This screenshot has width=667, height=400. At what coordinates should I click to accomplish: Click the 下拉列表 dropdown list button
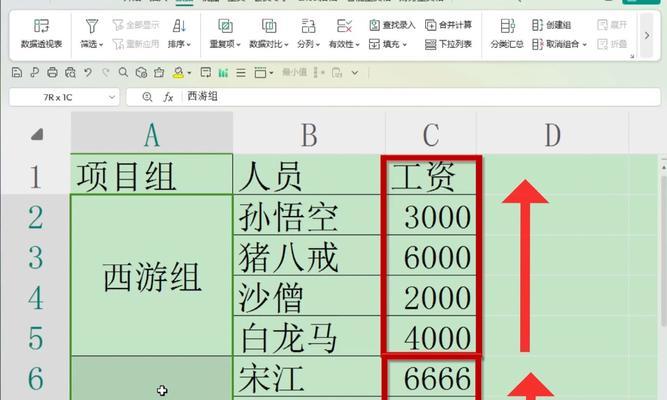[x=448, y=44]
